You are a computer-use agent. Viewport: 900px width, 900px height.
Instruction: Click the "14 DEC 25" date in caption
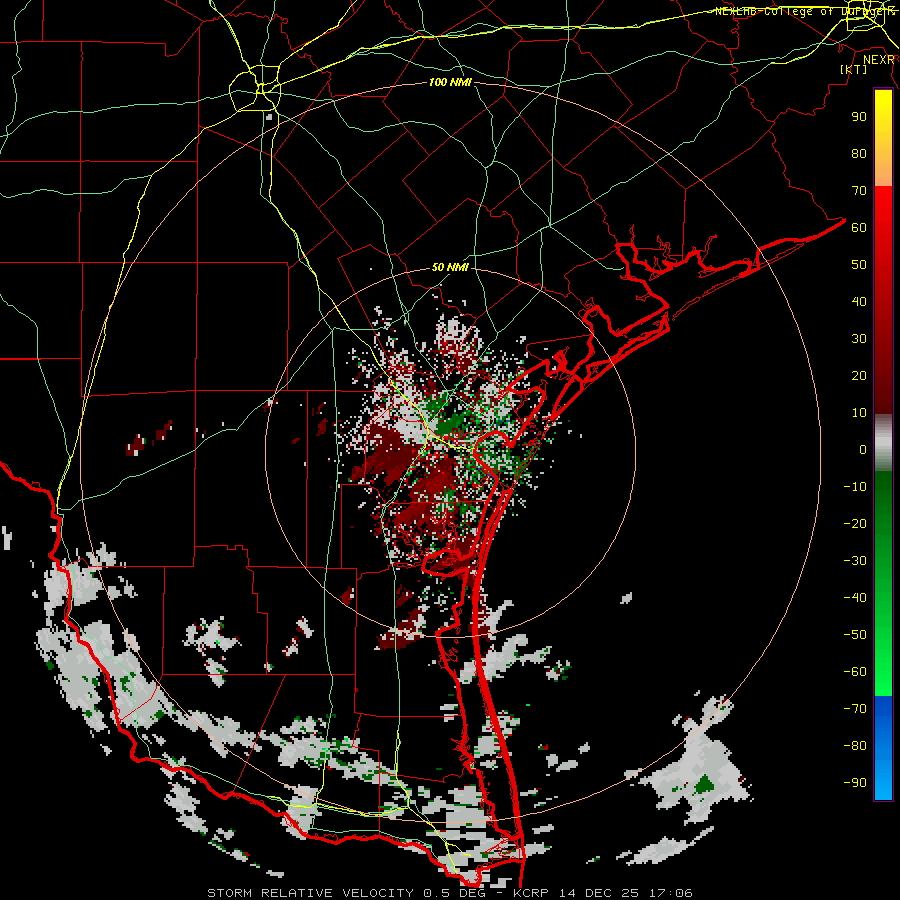coord(598,893)
